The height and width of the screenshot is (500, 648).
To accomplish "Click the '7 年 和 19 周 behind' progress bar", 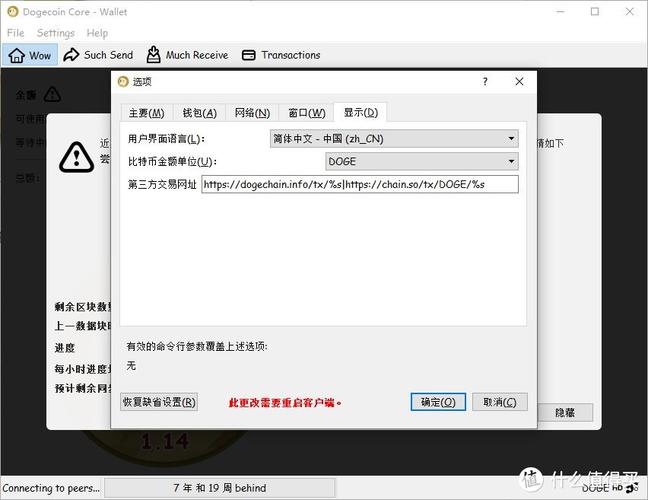I will 219,488.
